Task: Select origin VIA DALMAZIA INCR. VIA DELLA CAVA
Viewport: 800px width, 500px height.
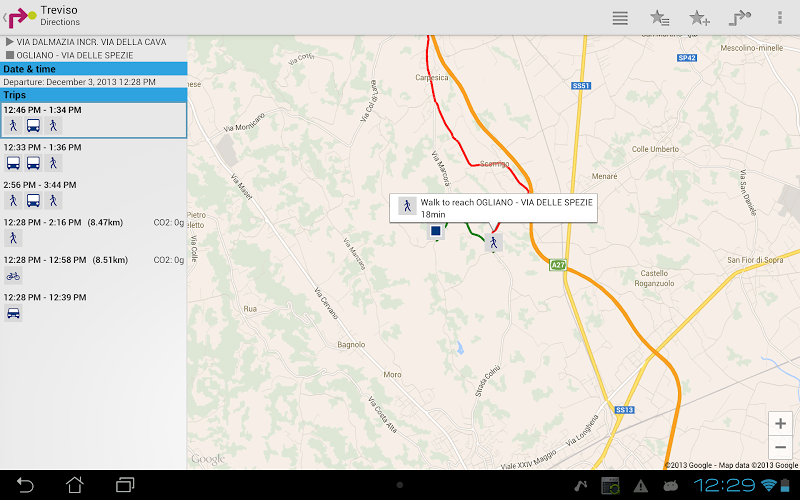Action: (x=93, y=42)
